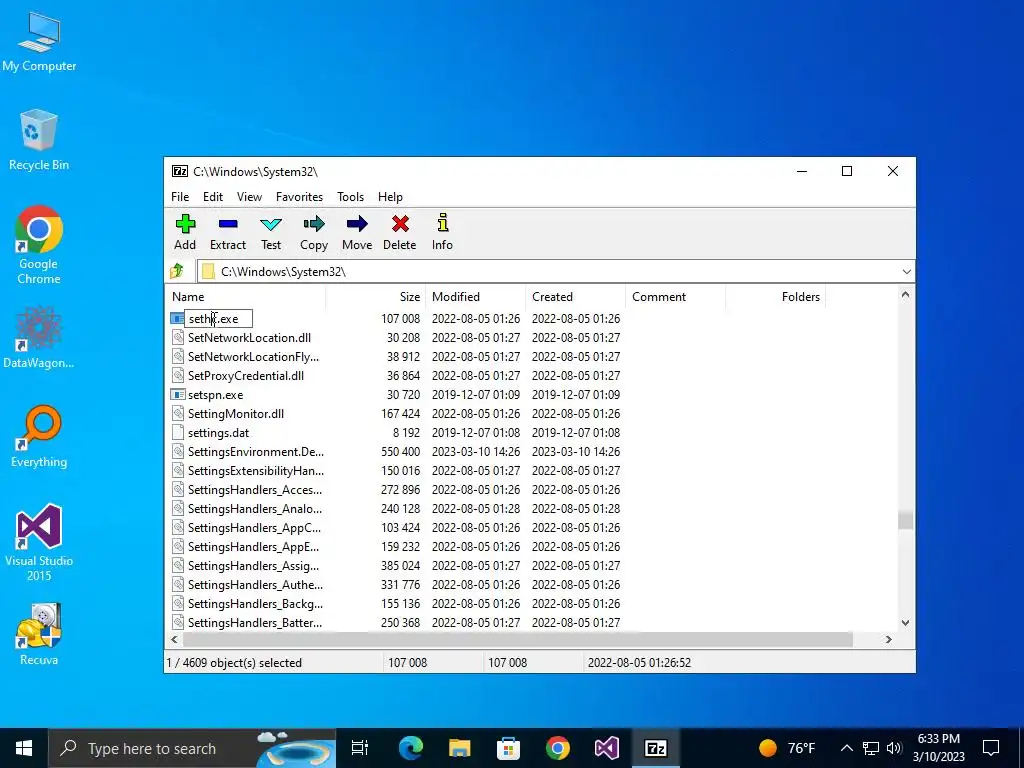Click the Type here to search box

pos(193,748)
